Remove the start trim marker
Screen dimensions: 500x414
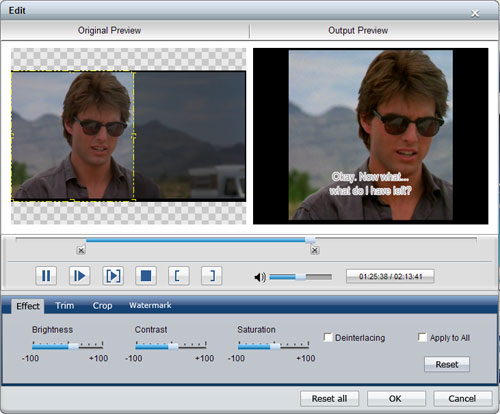pos(81,250)
